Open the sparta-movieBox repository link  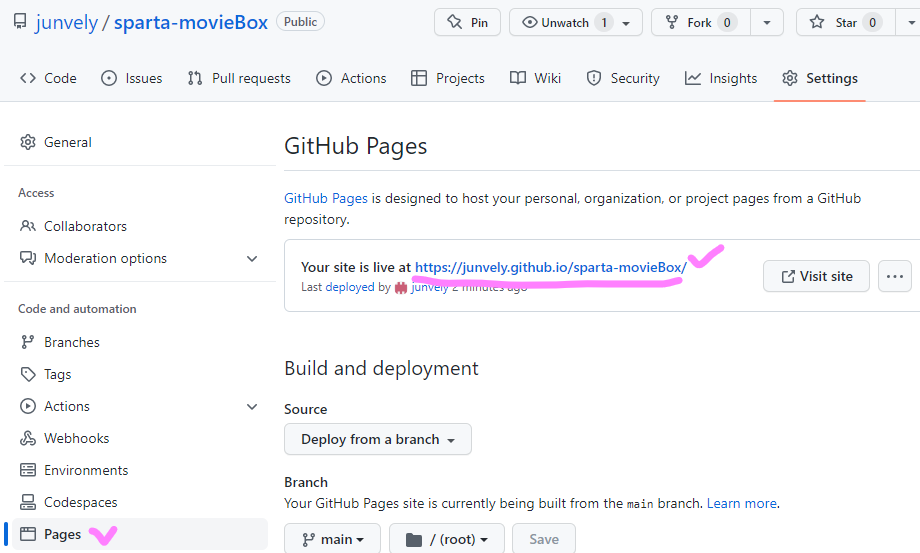click(191, 22)
